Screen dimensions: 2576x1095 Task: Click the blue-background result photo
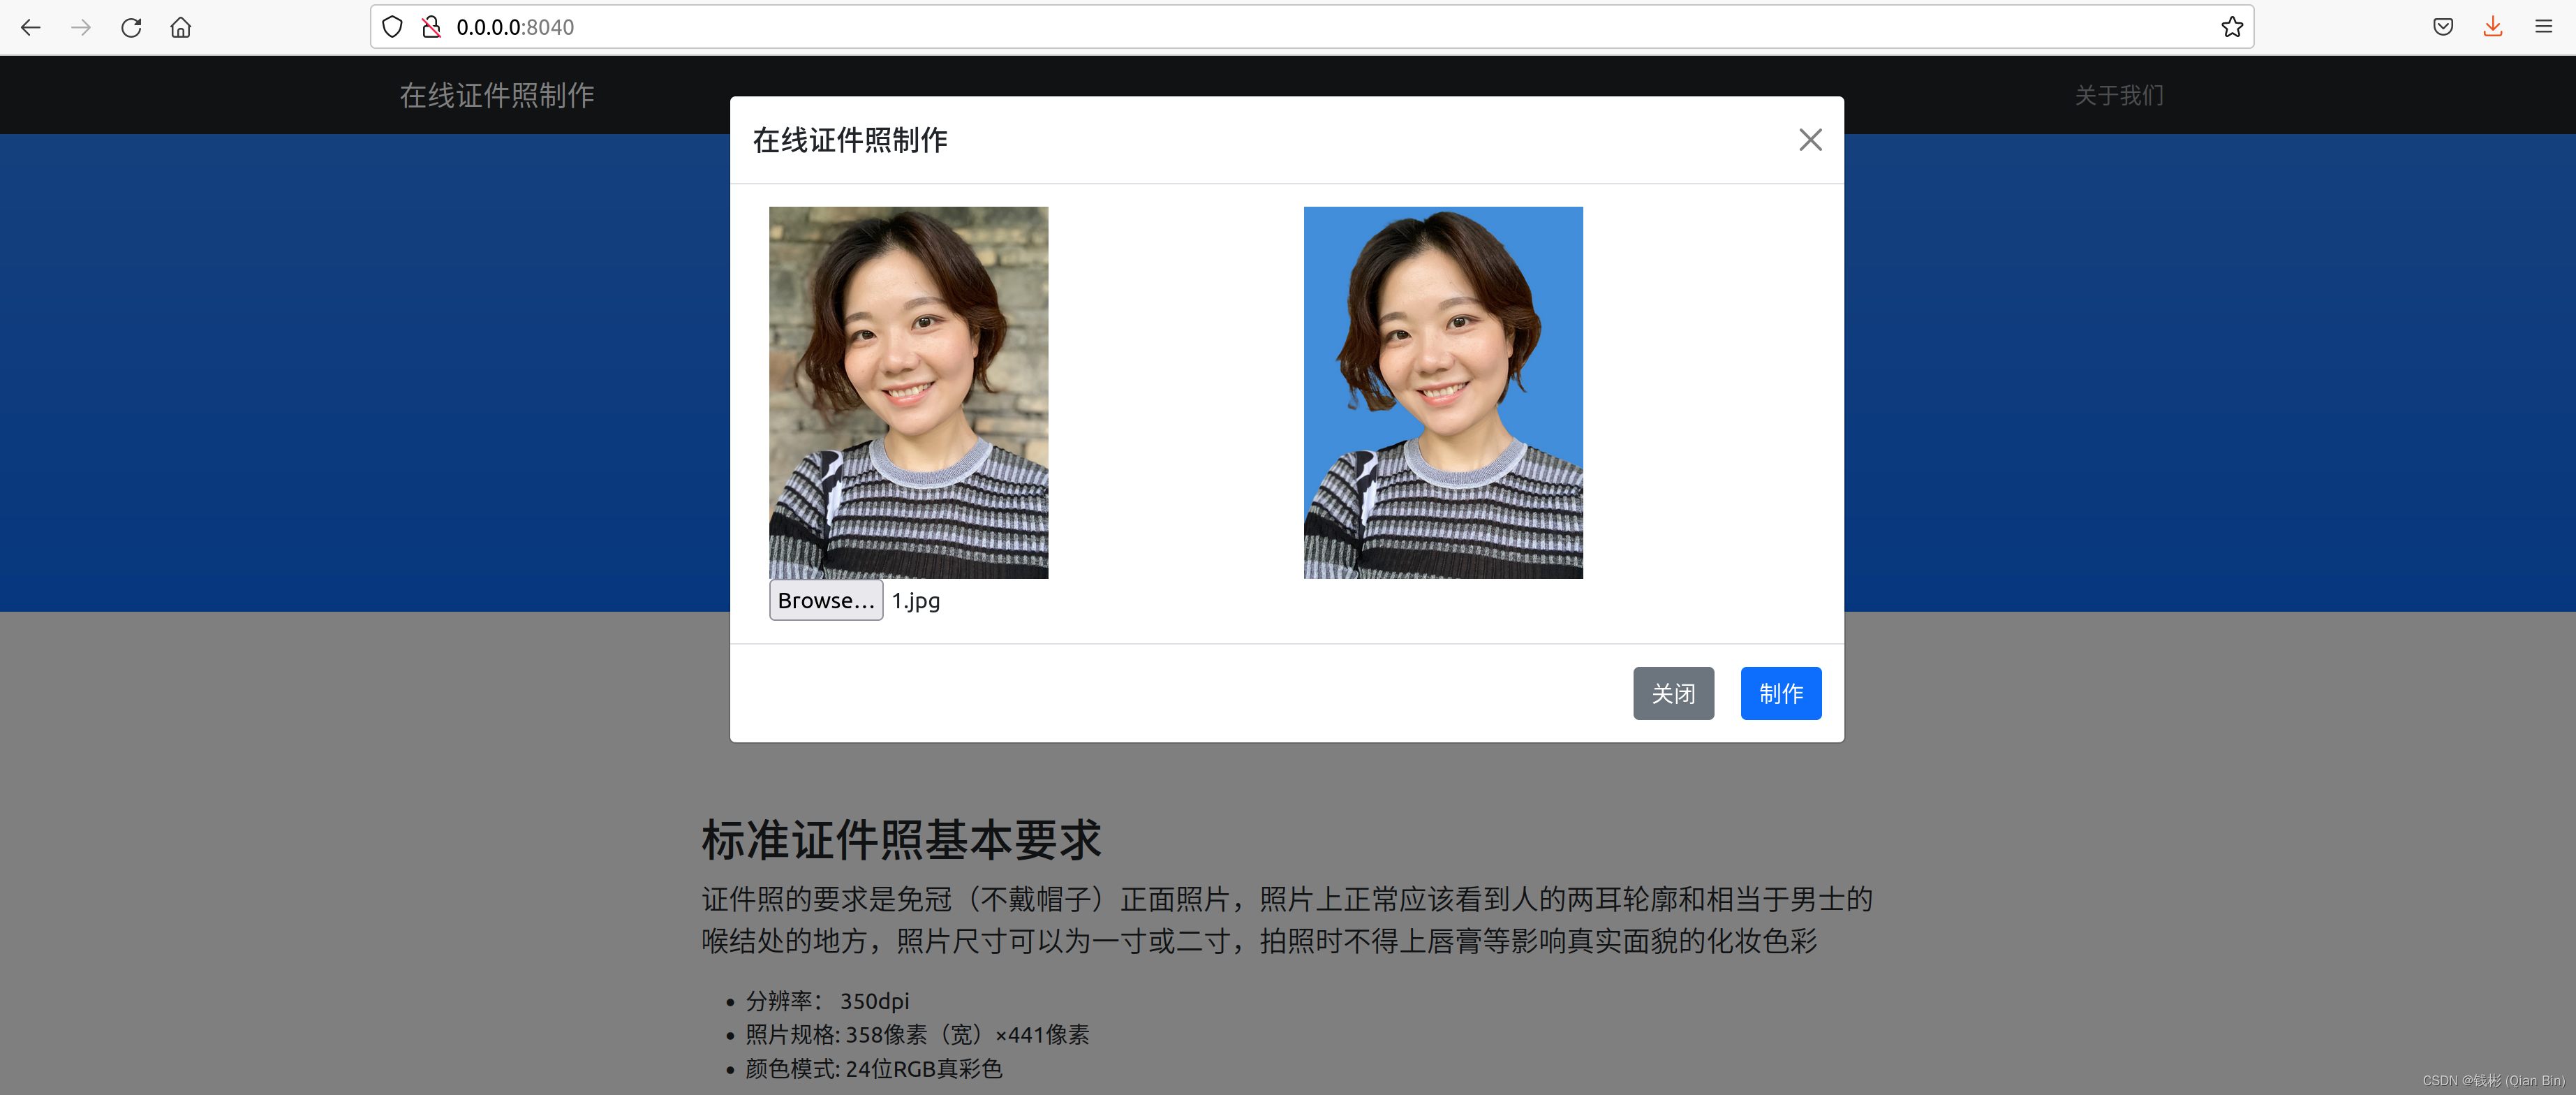1443,392
